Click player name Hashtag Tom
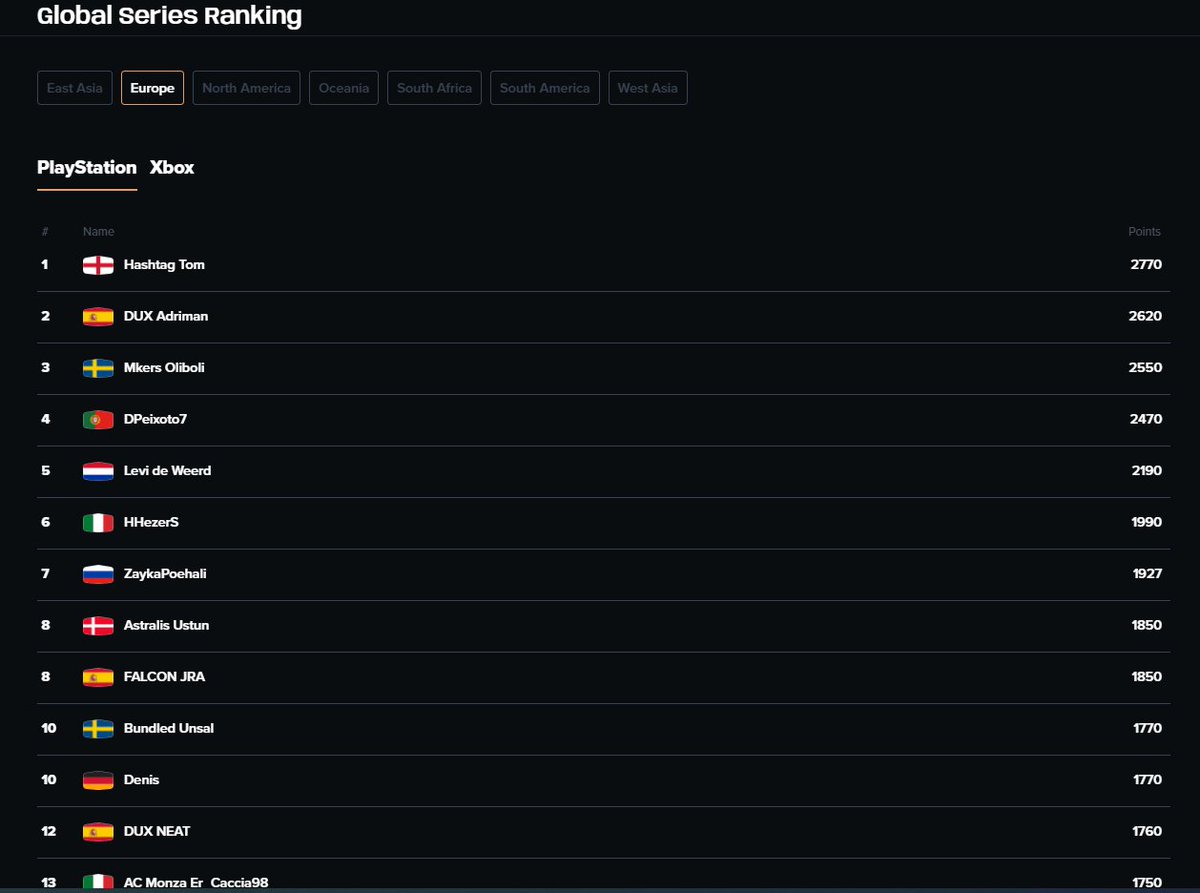This screenshot has height=893, width=1200. [x=164, y=265]
